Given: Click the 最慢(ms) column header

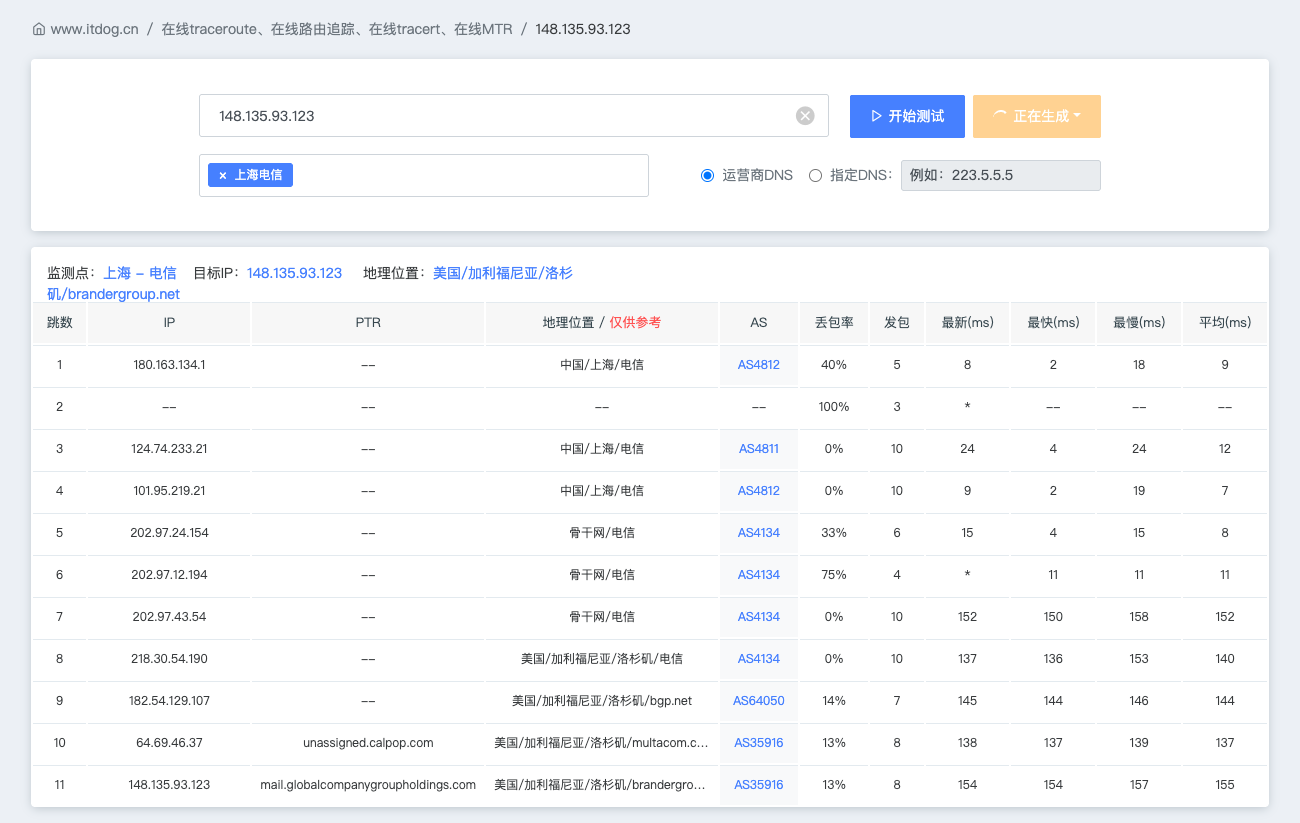Looking at the screenshot, I should pyautogui.click(x=1139, y=323).
